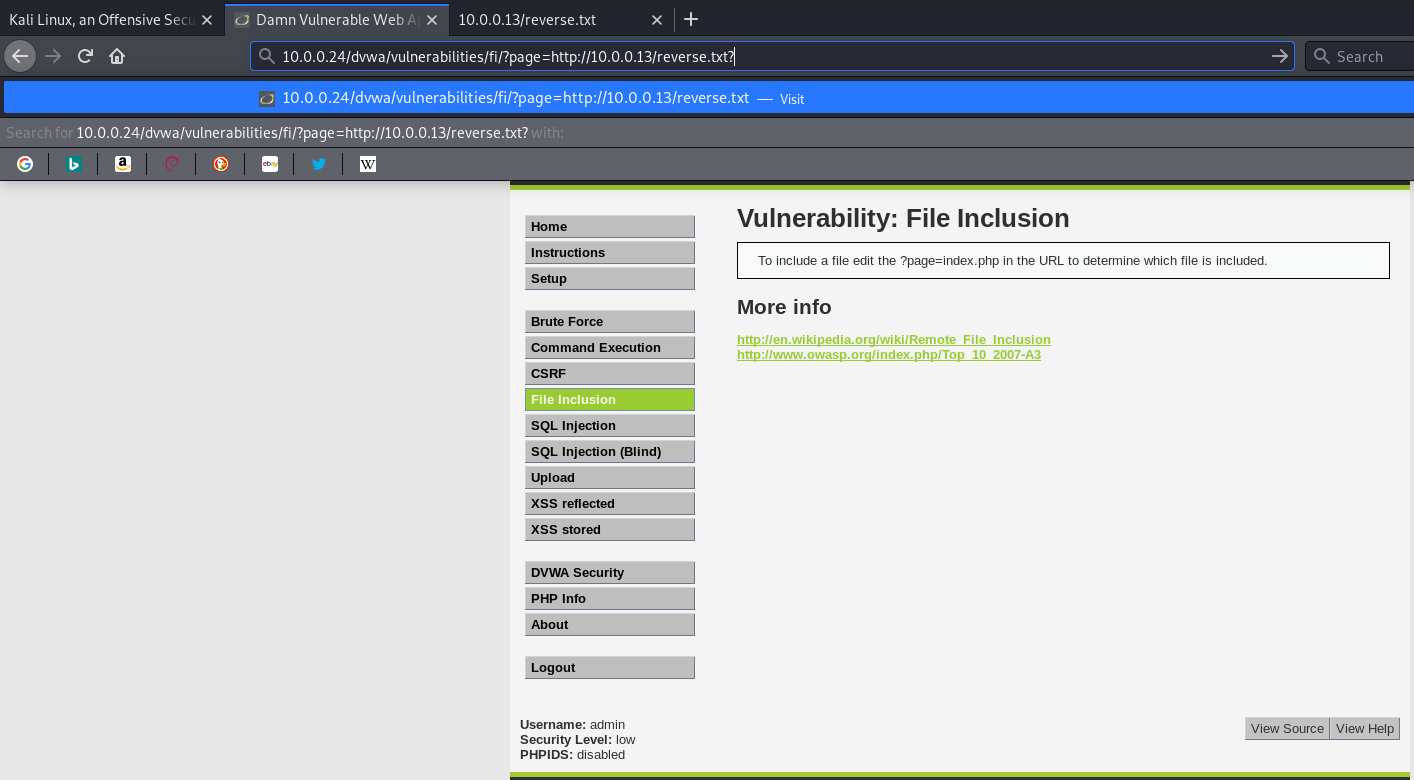Search with Debian packages engine icon

[x=171, y=164]
